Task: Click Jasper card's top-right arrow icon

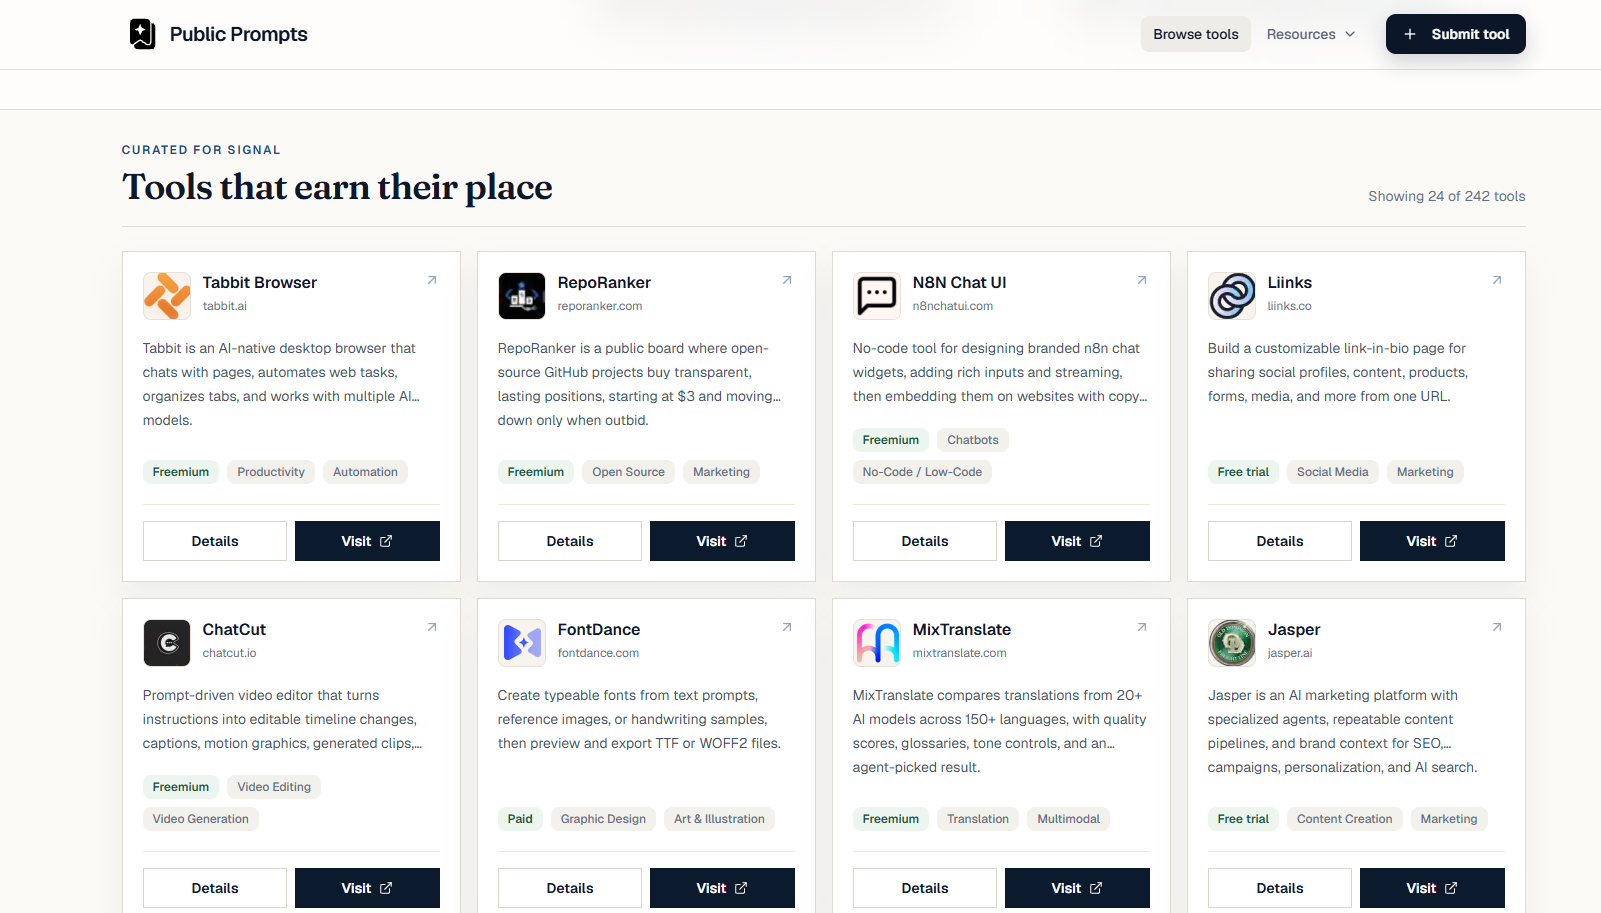Action: click(x=1497, y=627)
